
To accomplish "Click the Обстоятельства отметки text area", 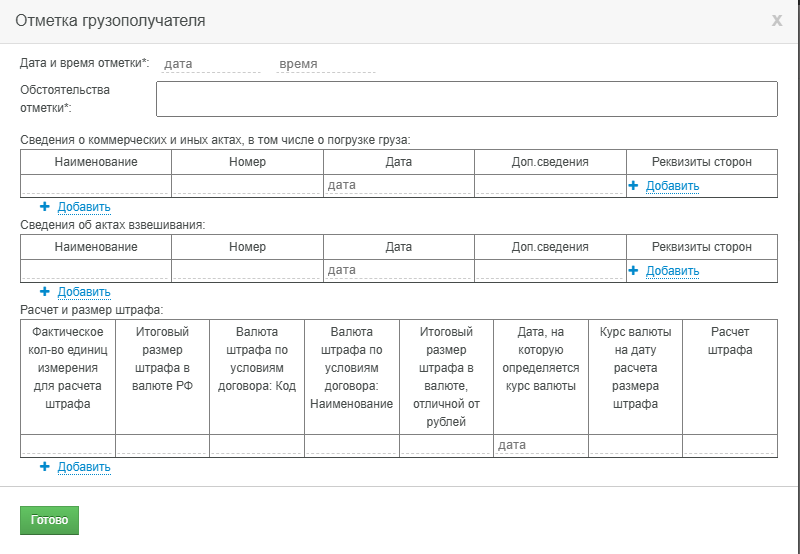I will pyautogui.click(x=467, y=99).
